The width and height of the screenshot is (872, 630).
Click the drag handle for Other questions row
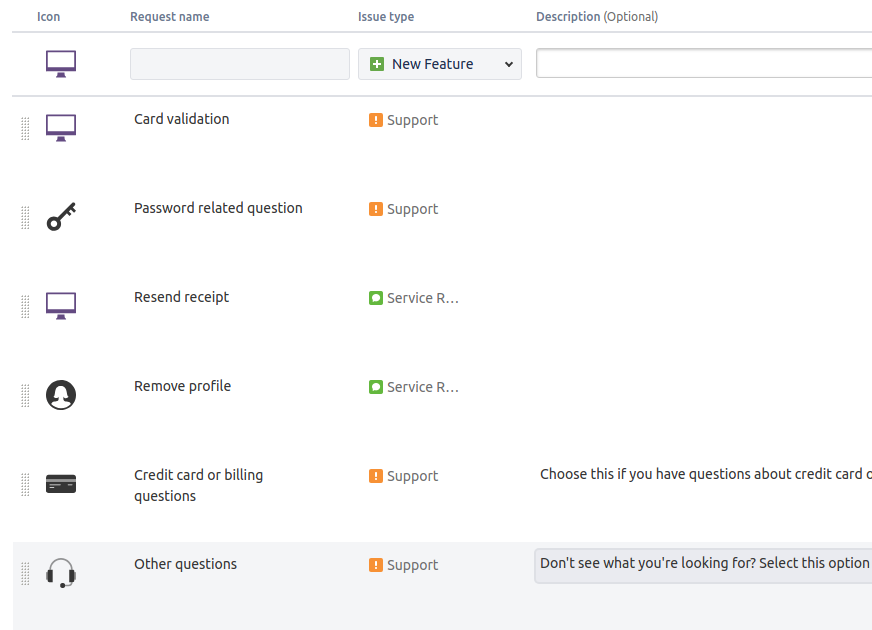(x=25, y=573)
